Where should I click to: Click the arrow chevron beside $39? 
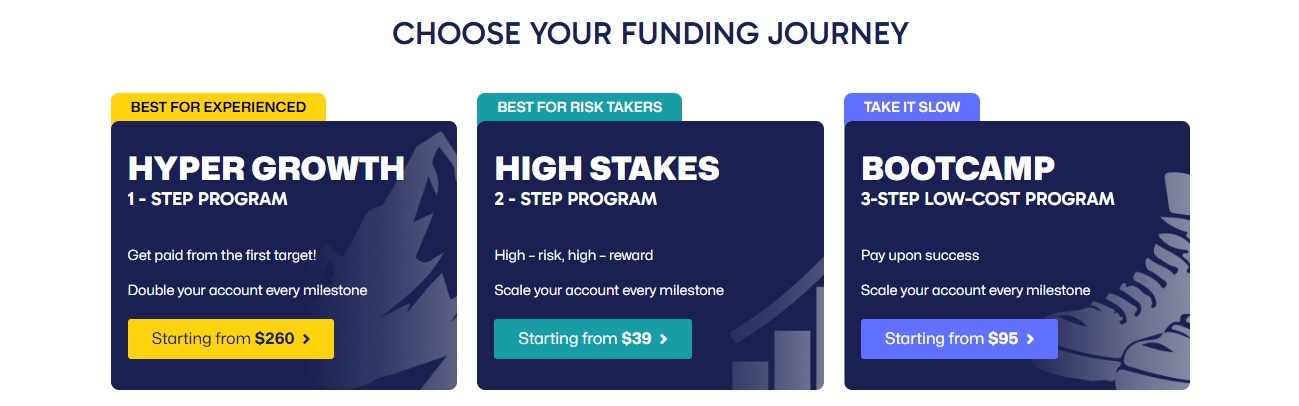663,339
